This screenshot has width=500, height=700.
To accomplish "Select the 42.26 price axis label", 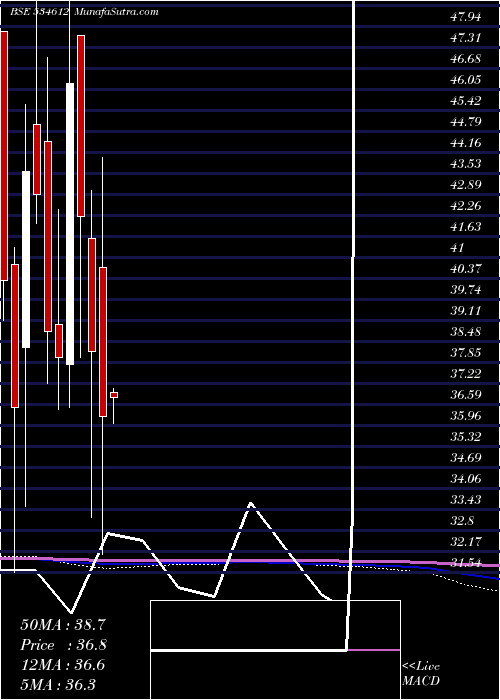I will (466, 206).
